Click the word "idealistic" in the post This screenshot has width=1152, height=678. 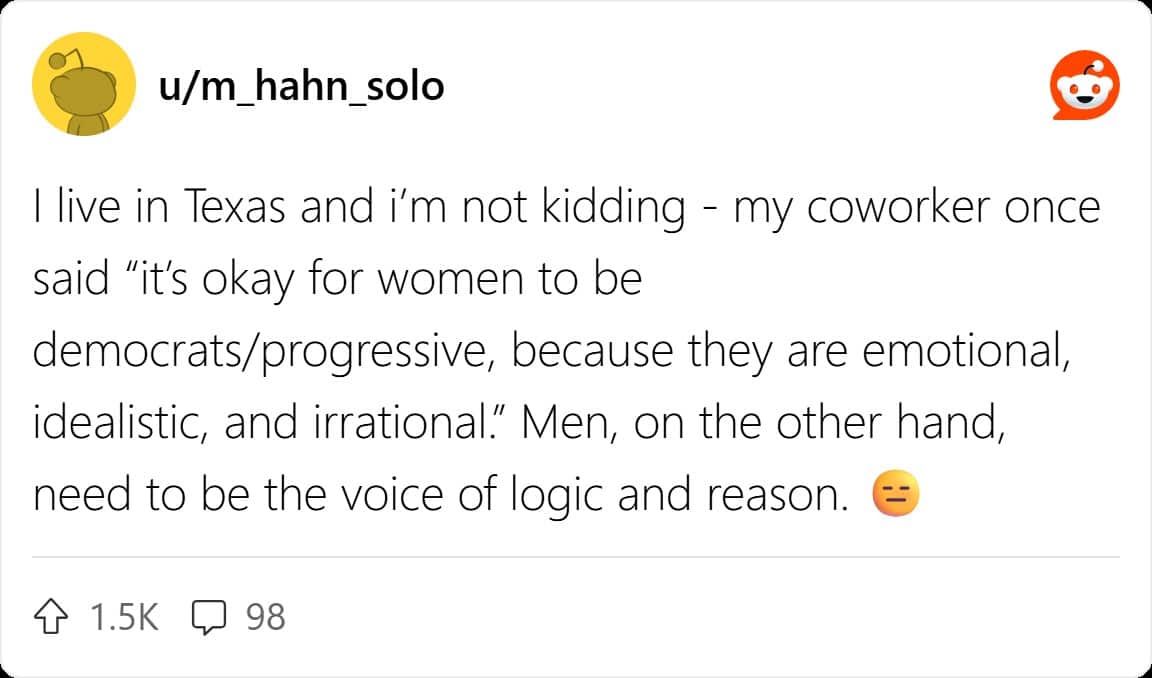tap(120, 424)
